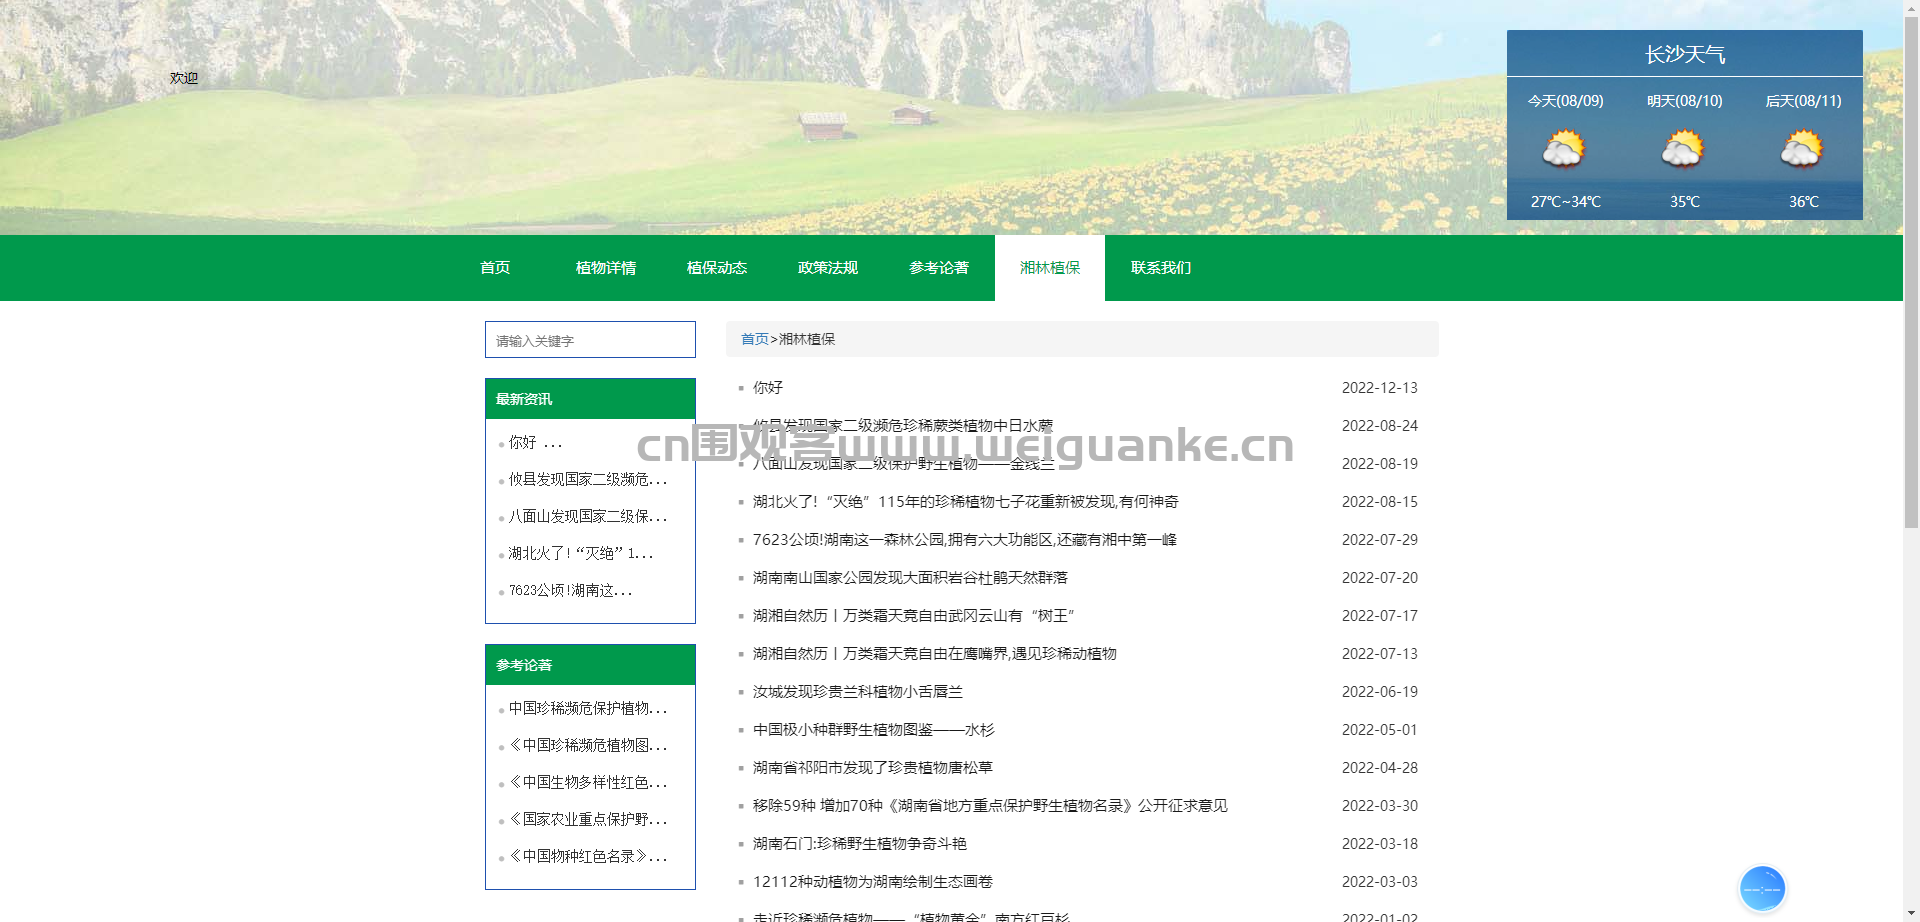Click the page vertical scrollbar
Viewport: 1920px width, 922px height.
[x=1911, y=270]
